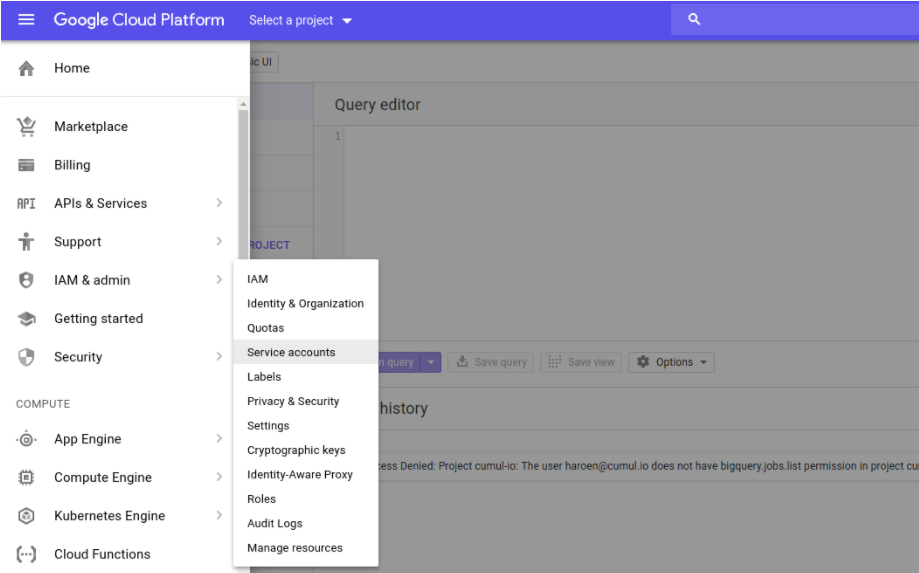Viewport: 919px width, 573px height.
Task: Click the APIs & Services icon
Action: [x=27, y=204]
